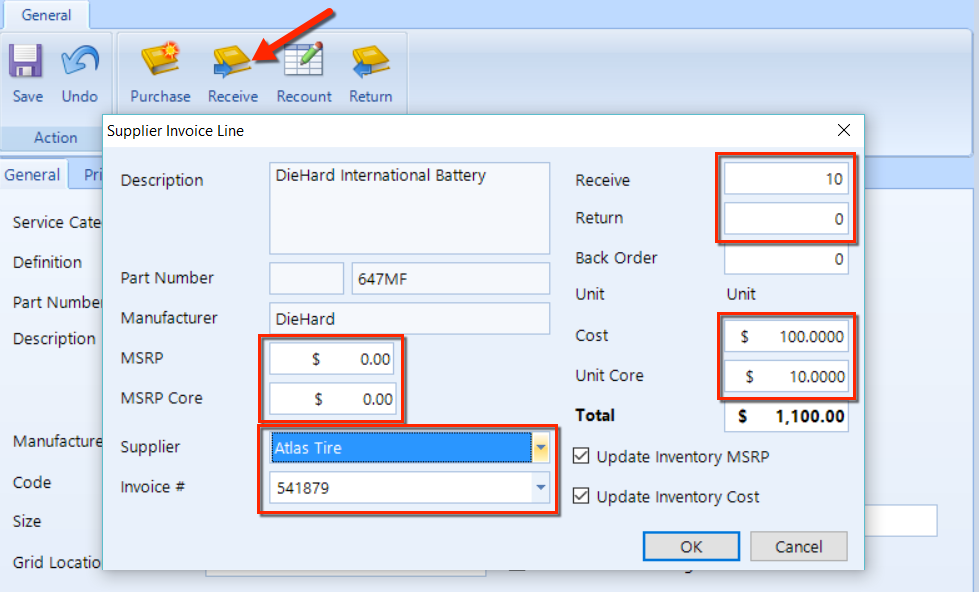Select the General ribbon tab
Viewport: 979px width, 592px height.
[x=46, y=15]
